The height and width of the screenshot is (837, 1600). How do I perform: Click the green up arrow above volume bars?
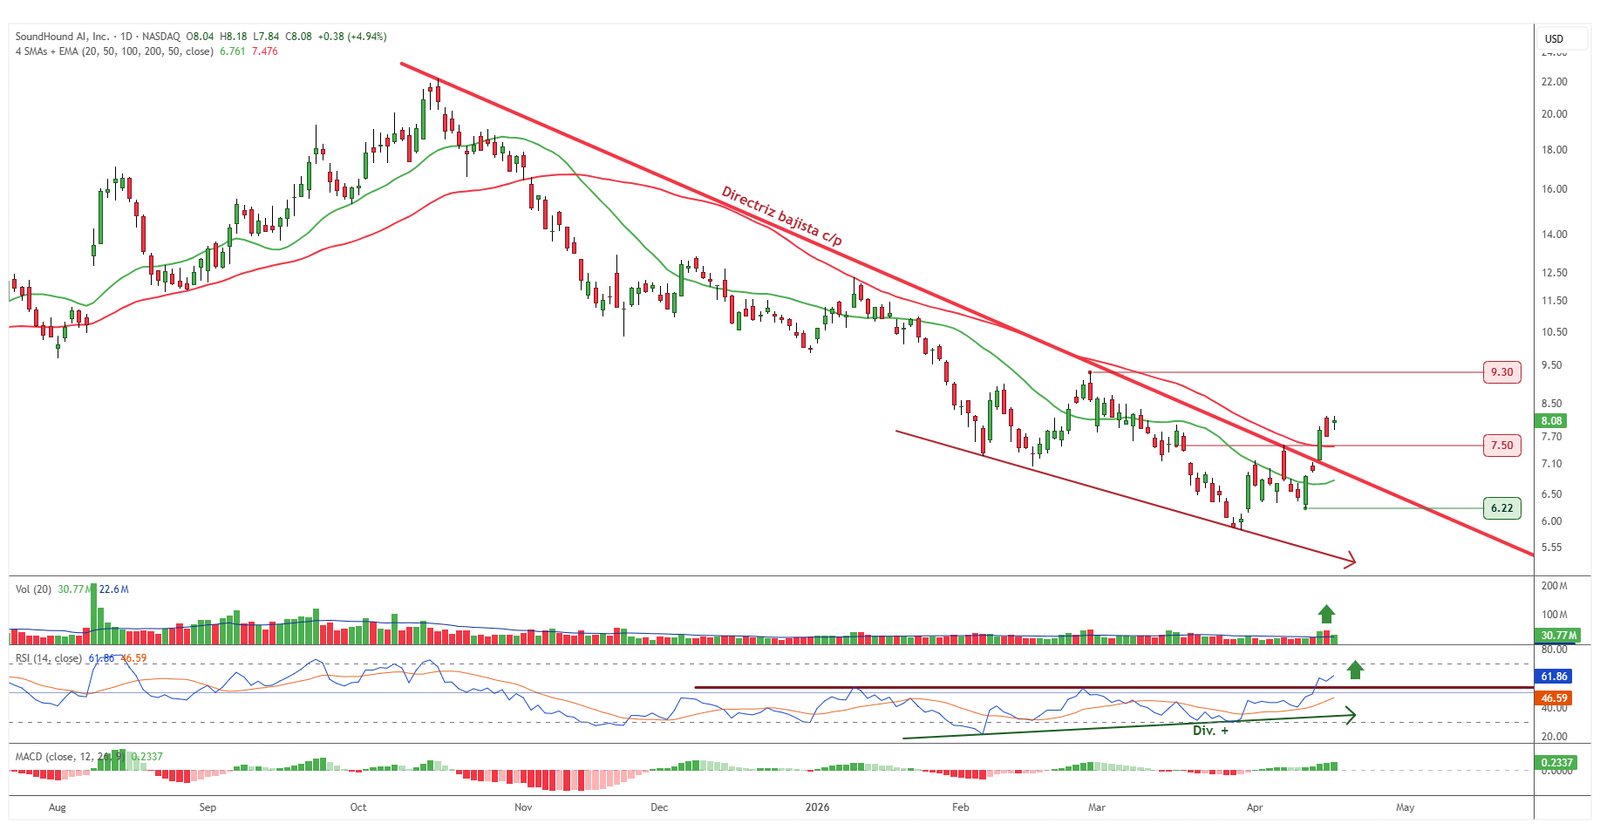[x=1326, y=614]
